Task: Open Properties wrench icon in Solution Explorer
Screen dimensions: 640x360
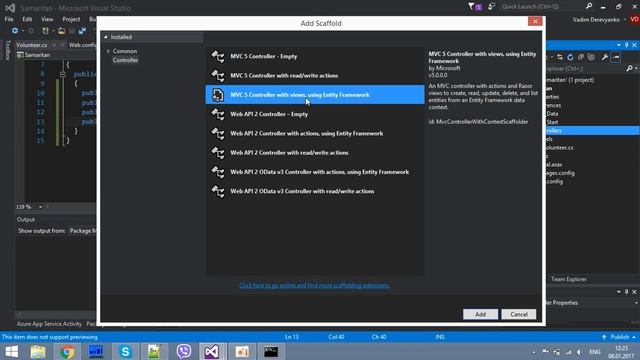Action: click(604, 57)
